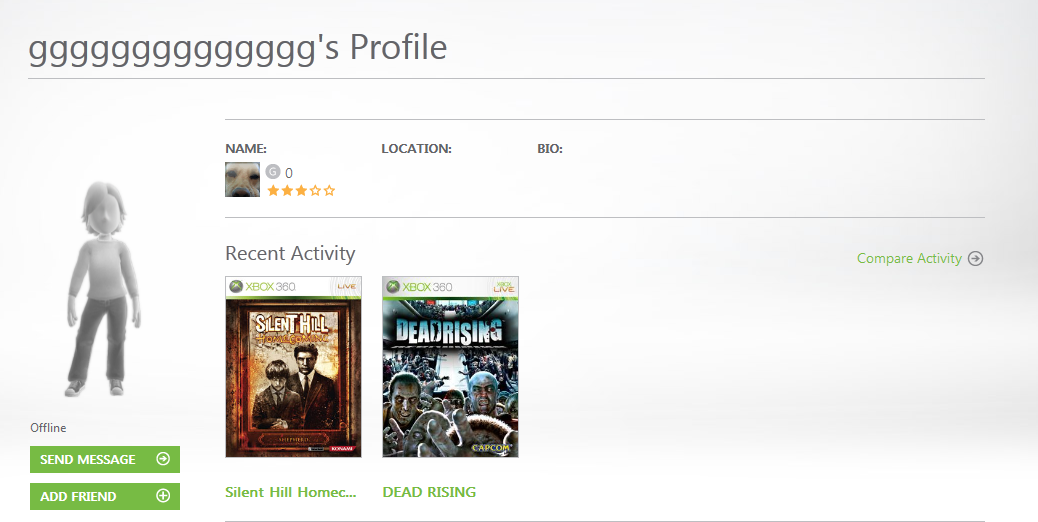
Task: Click the Recent Activity heading
Action: tap(290, 253)
